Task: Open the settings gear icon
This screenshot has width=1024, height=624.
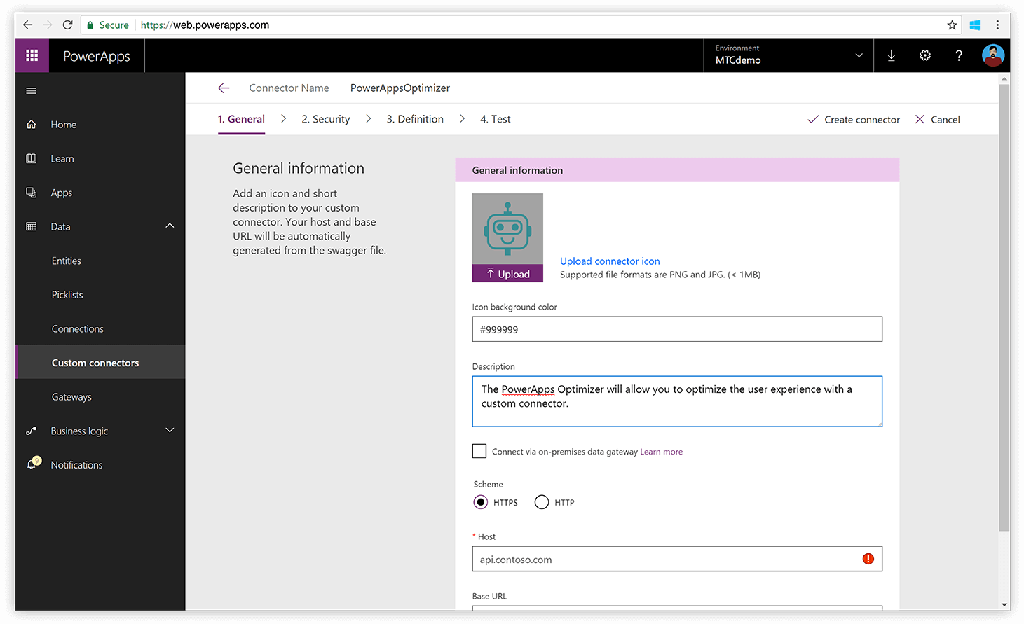Action: tap(925, 56)
